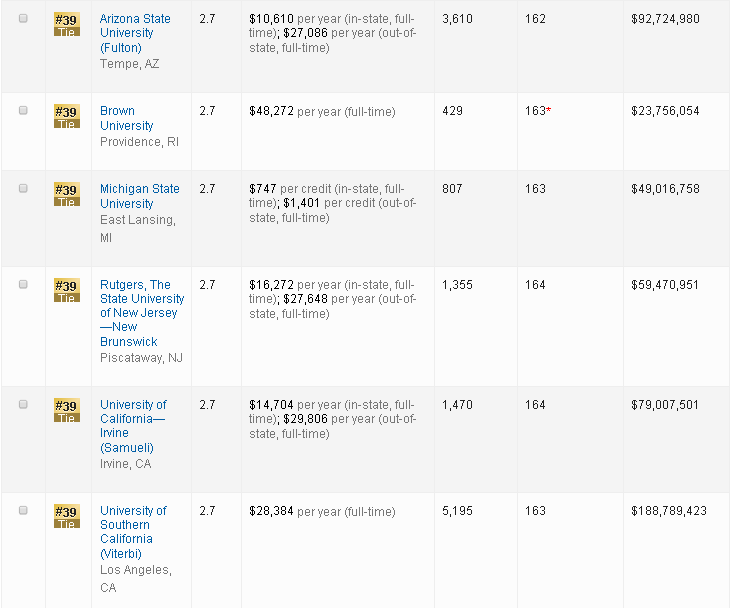Tick the checkbox for University of Southern California
Image resolution: width=730 pixels, height=608 pixels.
(23, 511)
